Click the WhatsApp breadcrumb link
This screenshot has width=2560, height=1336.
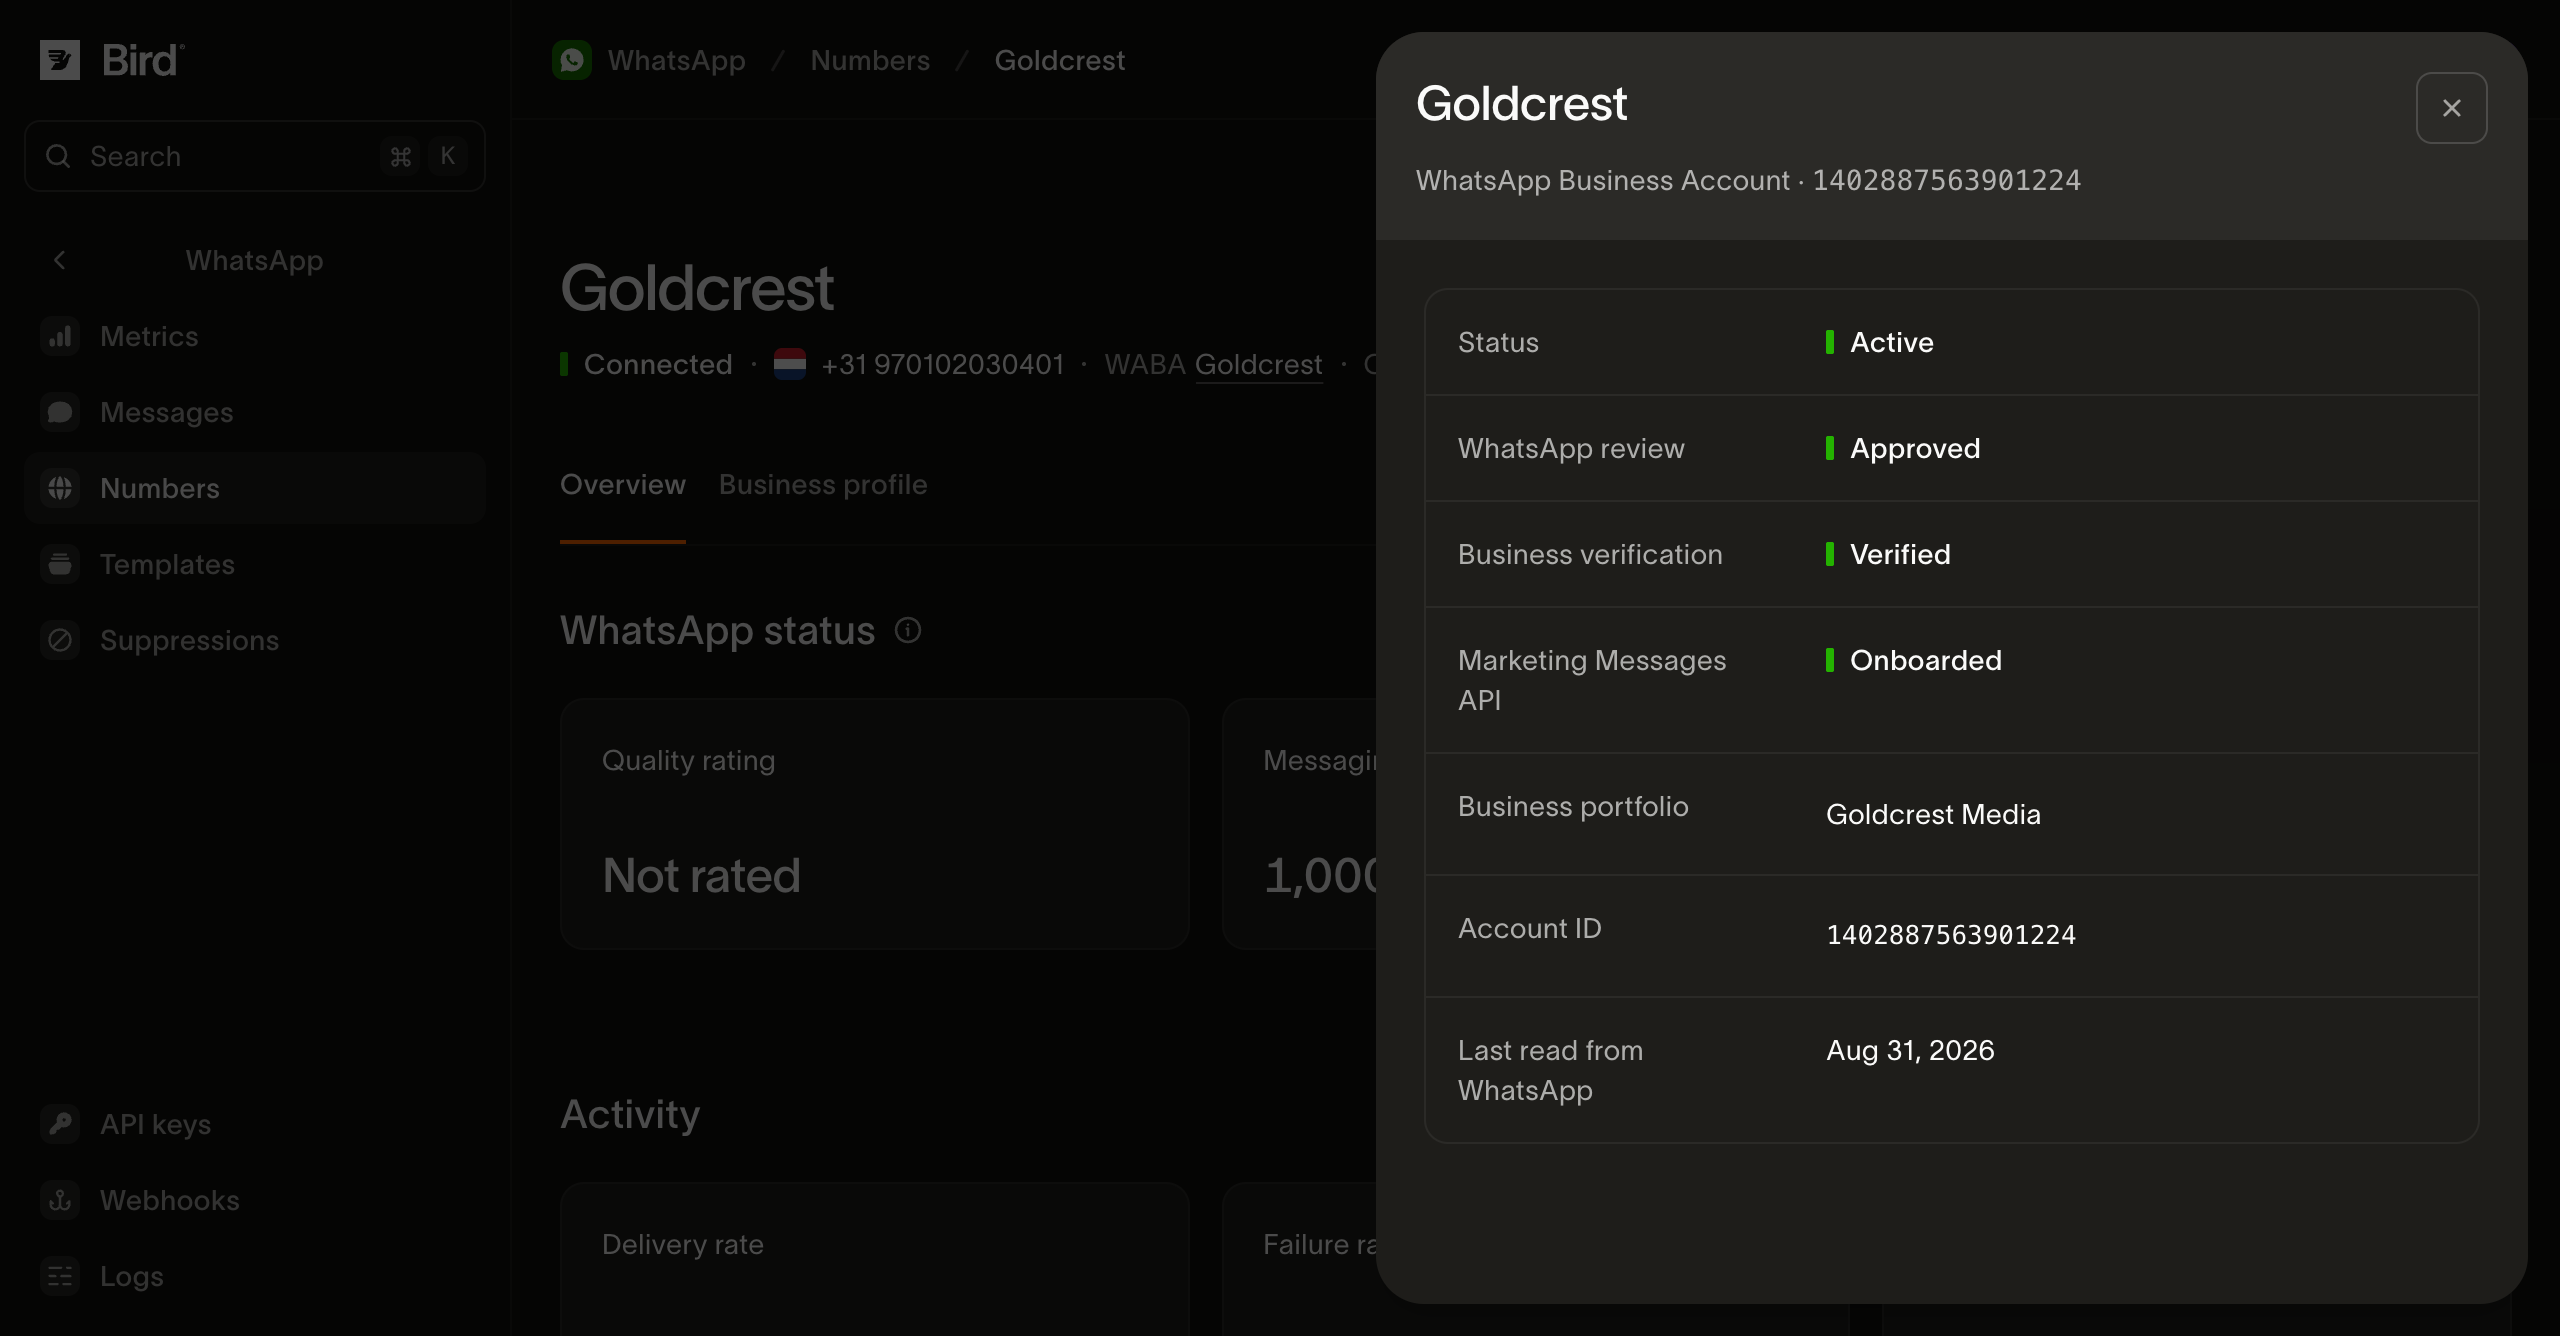(x=677, y=60)
